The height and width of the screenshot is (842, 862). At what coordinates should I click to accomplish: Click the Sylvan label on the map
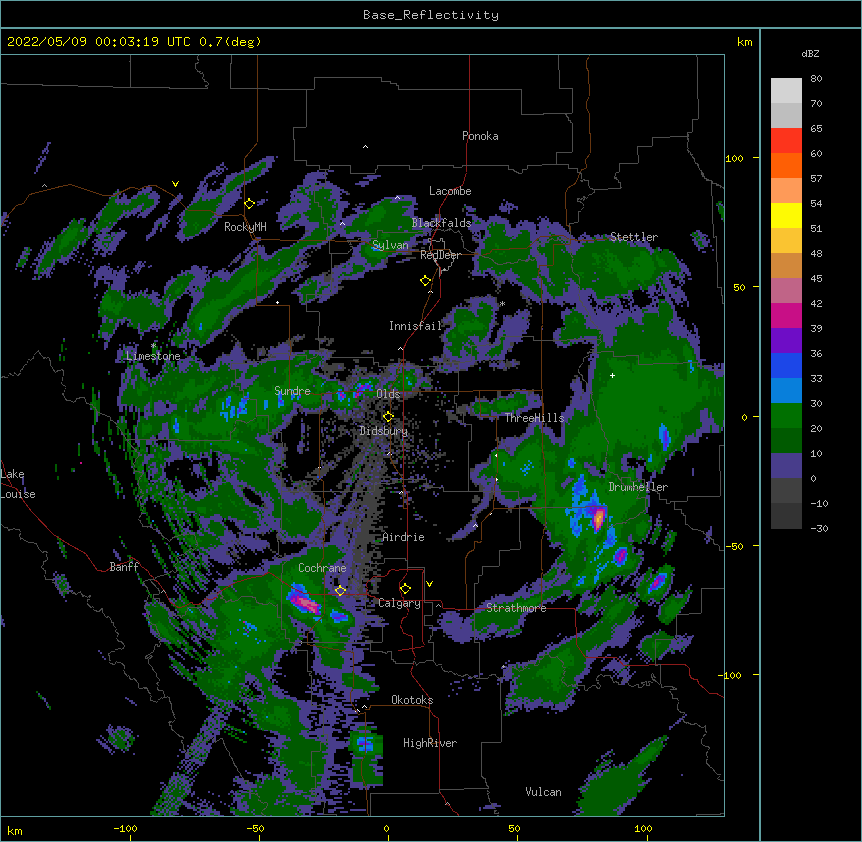pyautogui.click(x=390, y=245)
